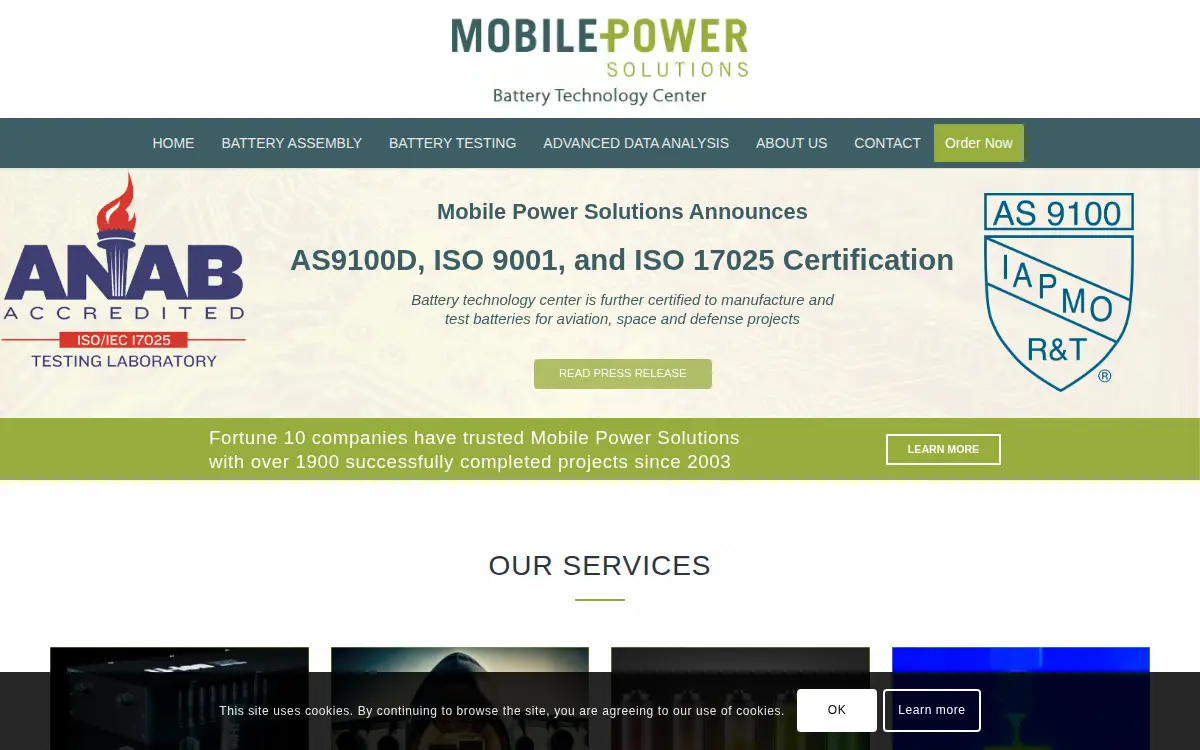Navigate to the CONTACT page
Viewport: 1200px width, 750px height.
(887, 143)
